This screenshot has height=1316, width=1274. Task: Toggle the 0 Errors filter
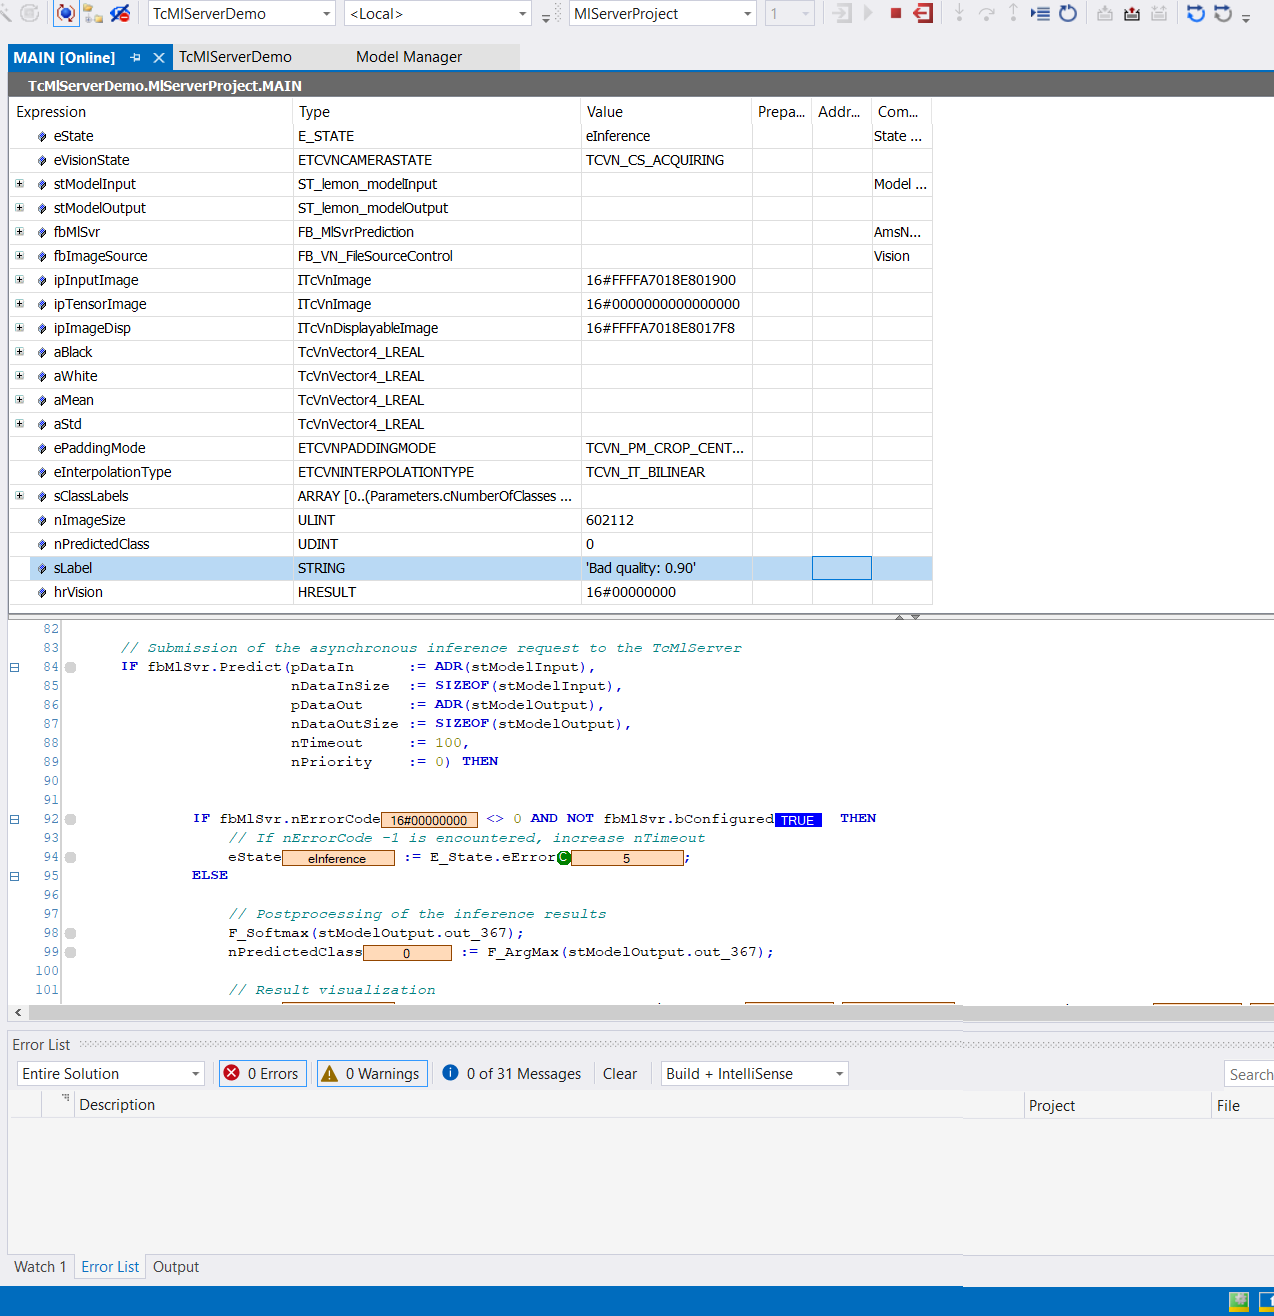tap(264, 1073)
